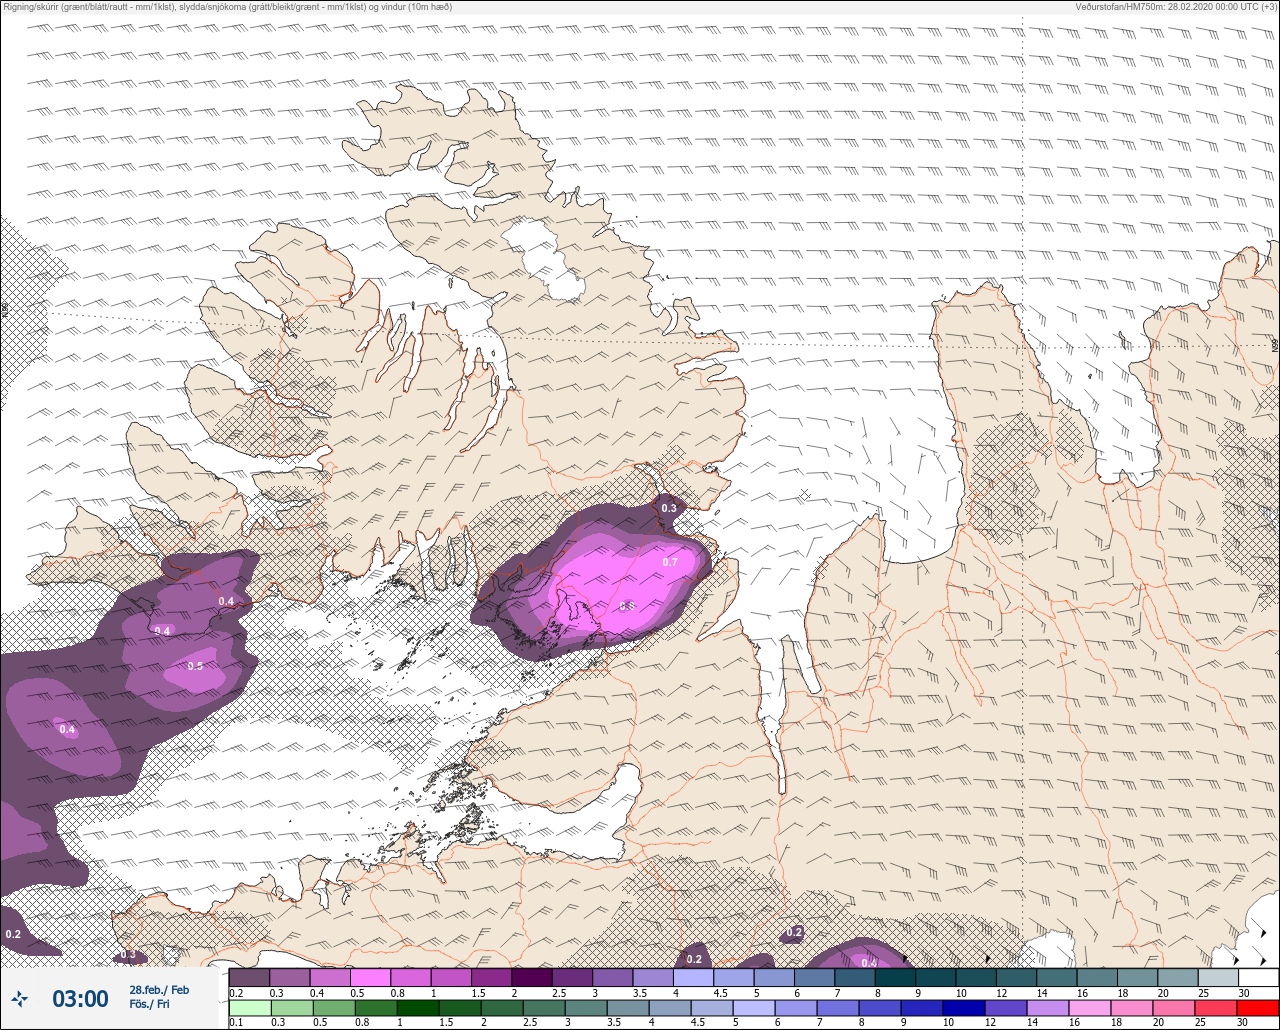Click the '28.feb./ Feb' date text
Image resolution: width=1280 pixels, height=1030 pixels.
coord(159,990)
